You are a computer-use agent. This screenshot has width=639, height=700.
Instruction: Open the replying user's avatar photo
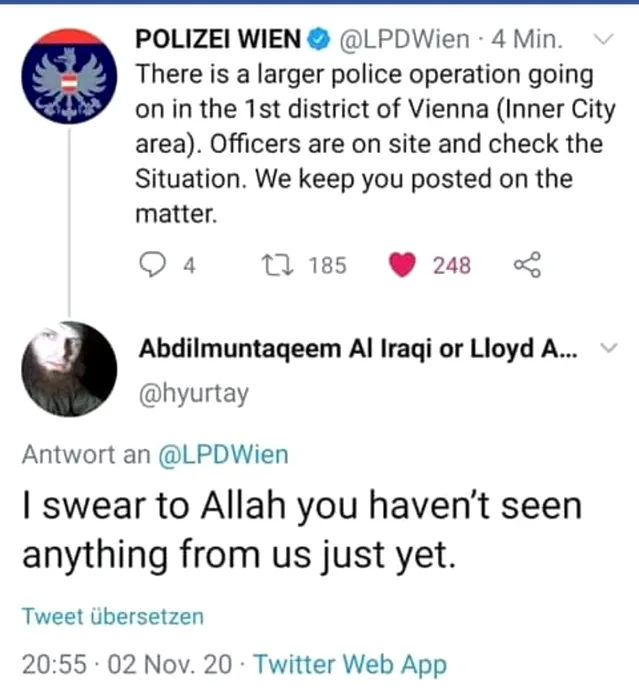point(69,369)
